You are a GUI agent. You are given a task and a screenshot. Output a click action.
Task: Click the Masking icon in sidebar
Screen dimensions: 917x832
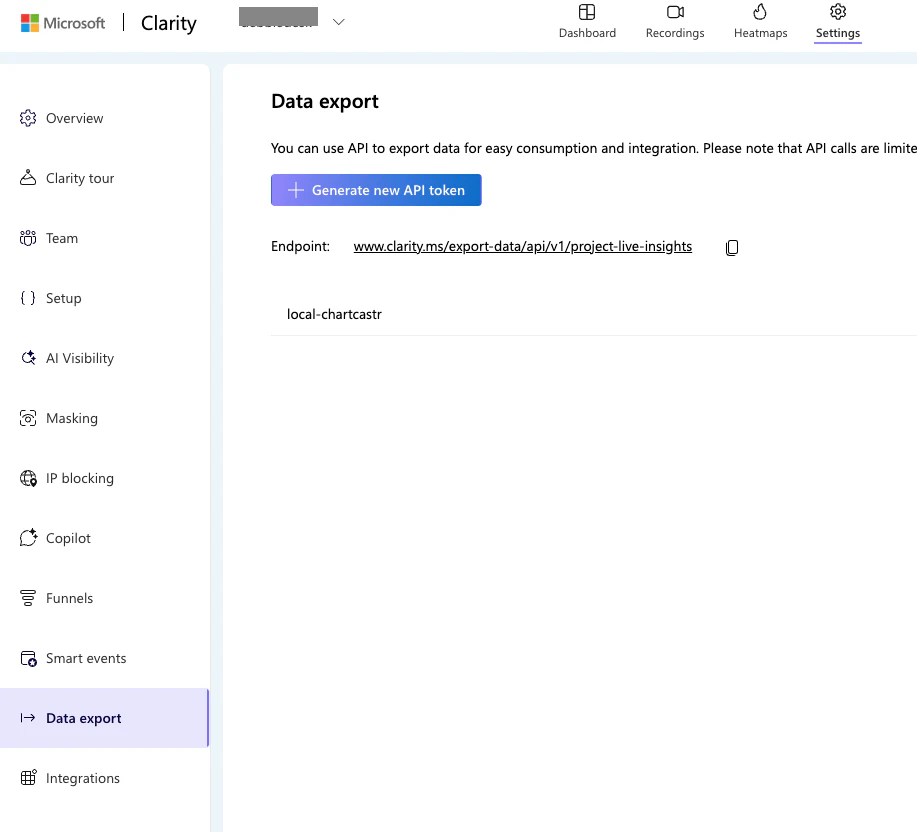27,418
